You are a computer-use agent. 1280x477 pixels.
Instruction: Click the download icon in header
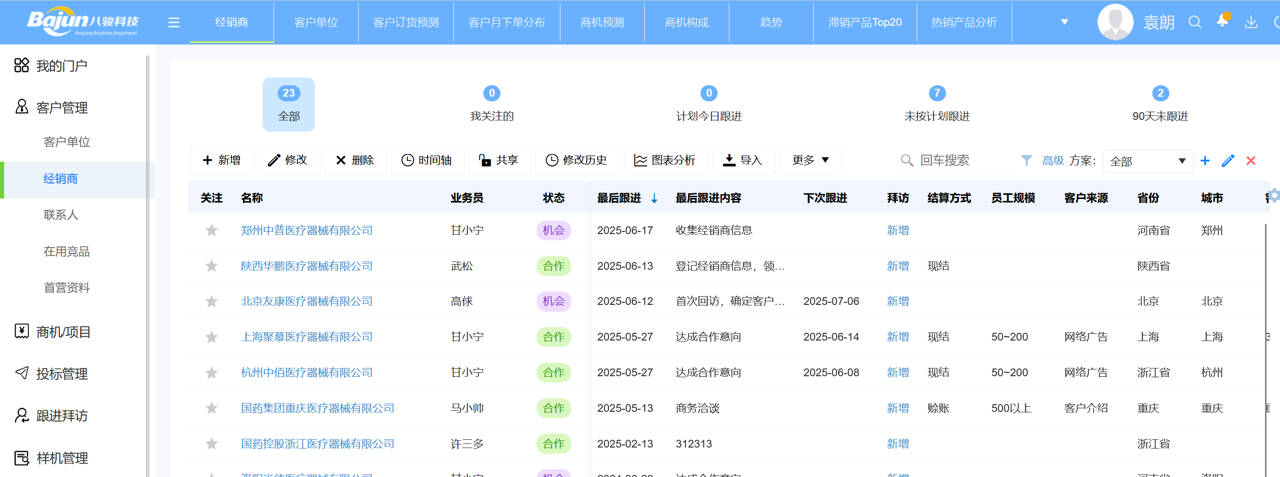[1251, 22]
